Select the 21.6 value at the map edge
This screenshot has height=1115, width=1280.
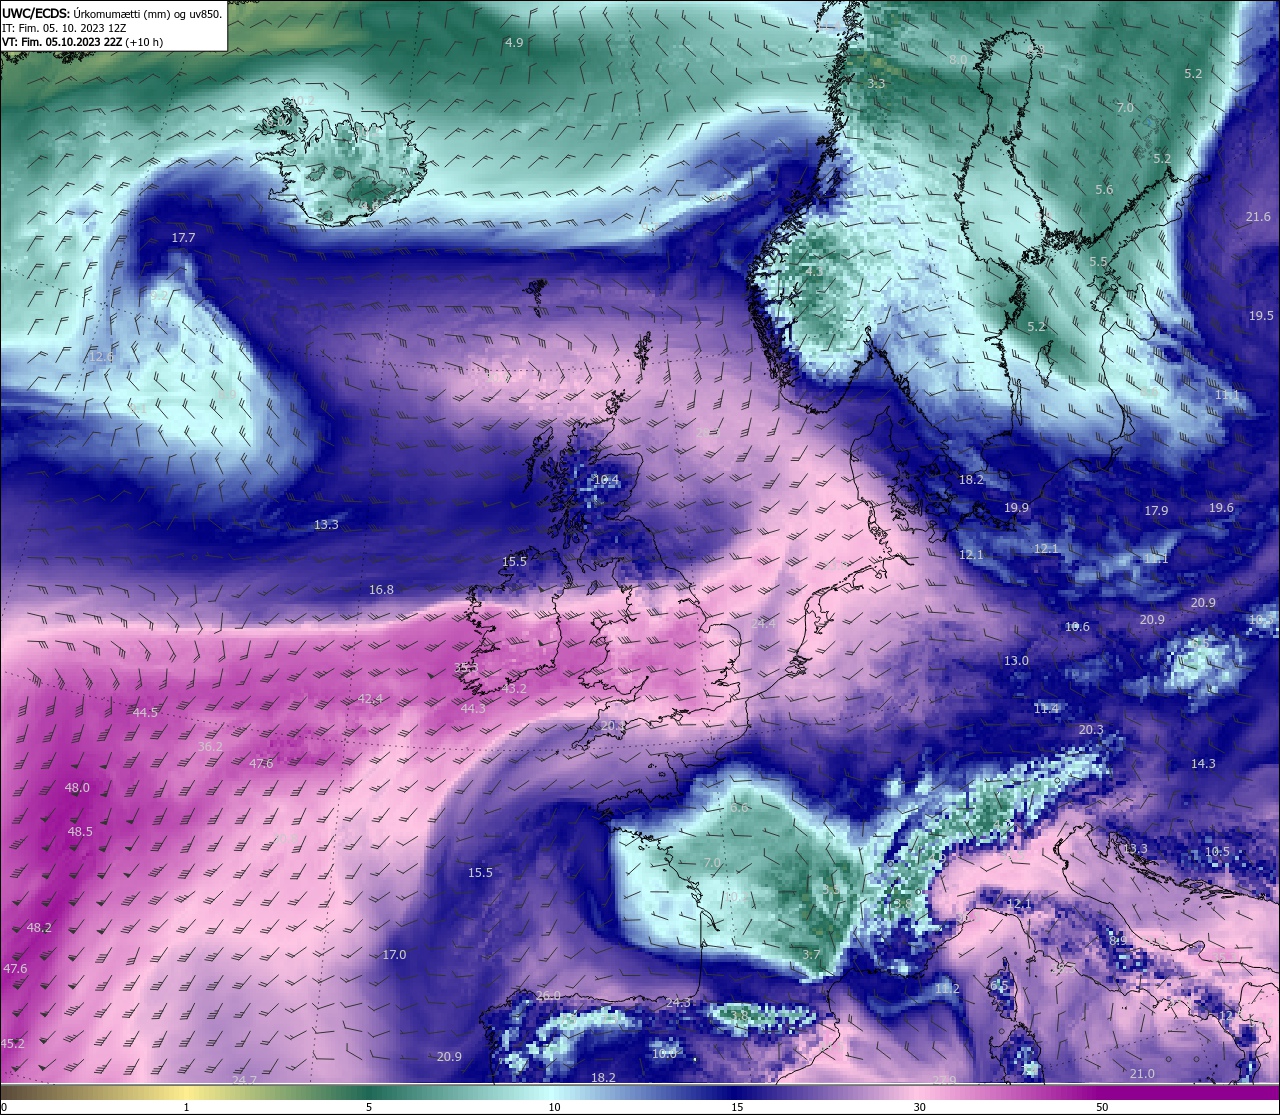1258,217
